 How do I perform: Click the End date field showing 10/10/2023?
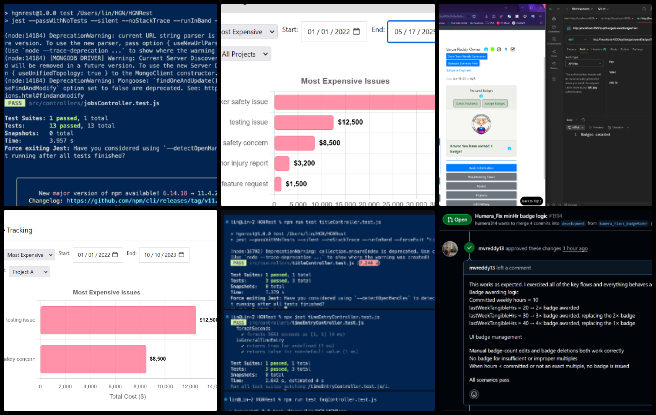tap(164, 254)
